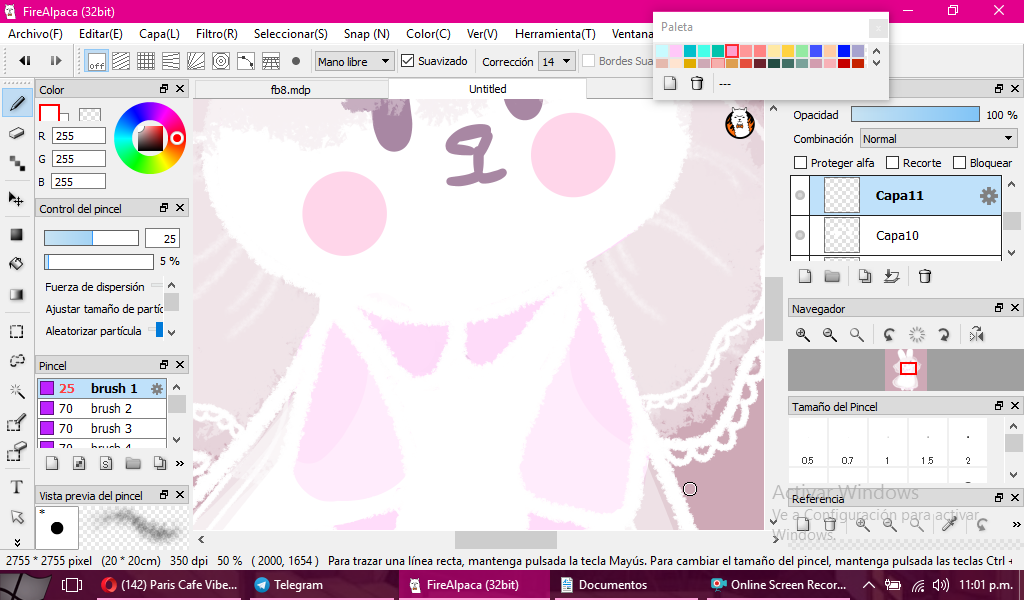Pick the blue swatch in Paleta
Screen dimensions: 1024x600
[x=844, y=51]
